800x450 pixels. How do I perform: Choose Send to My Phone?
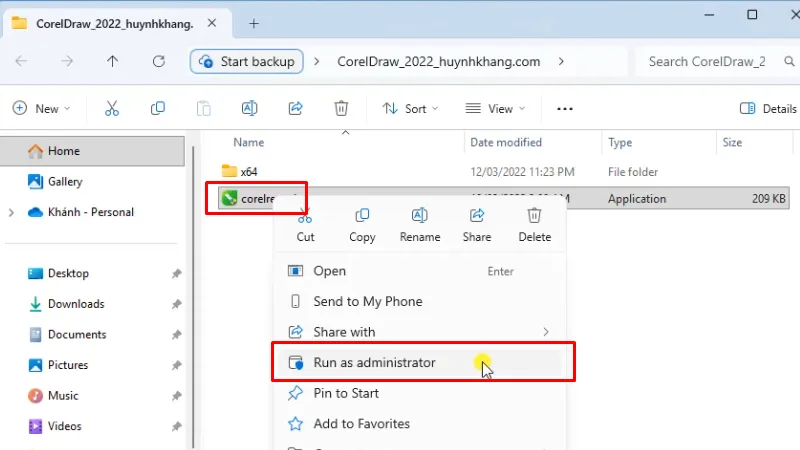click(x=367, y=301)
